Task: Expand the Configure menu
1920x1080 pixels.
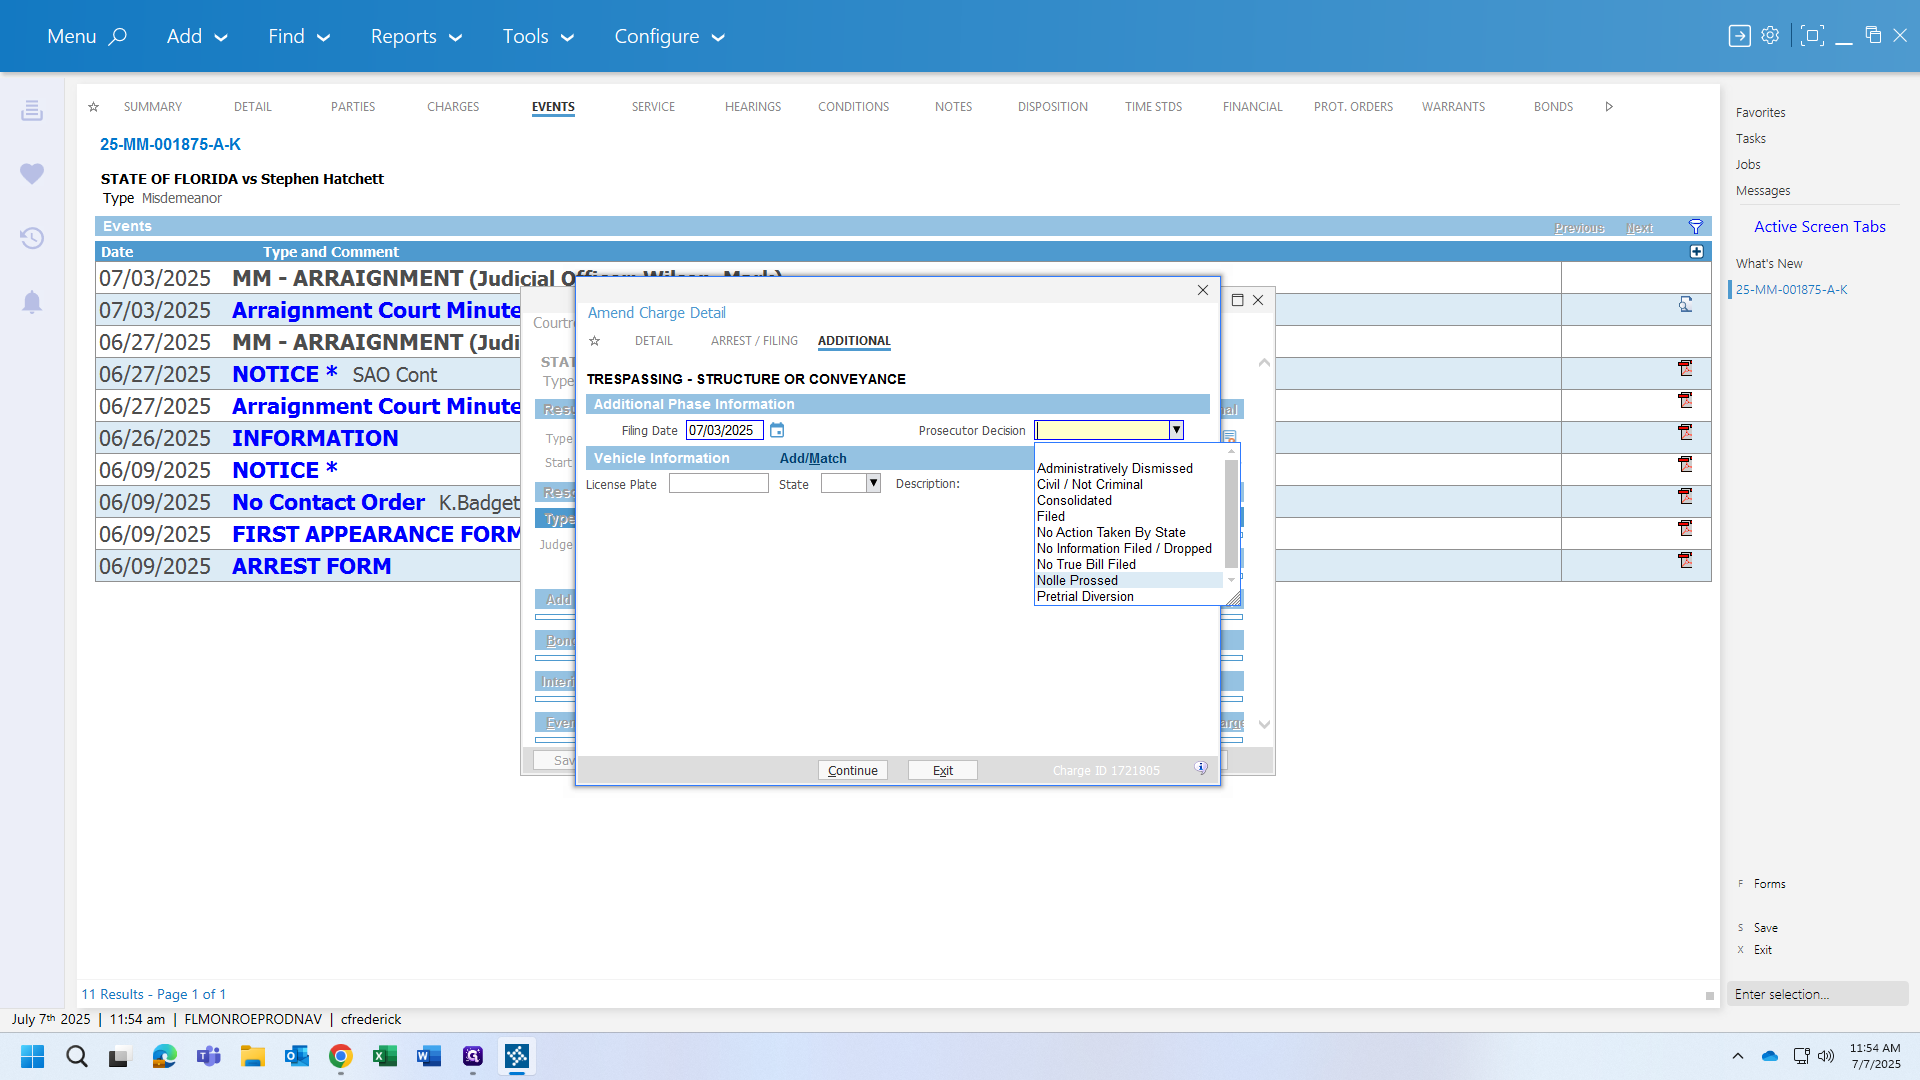Action: (x=669, y=36)
